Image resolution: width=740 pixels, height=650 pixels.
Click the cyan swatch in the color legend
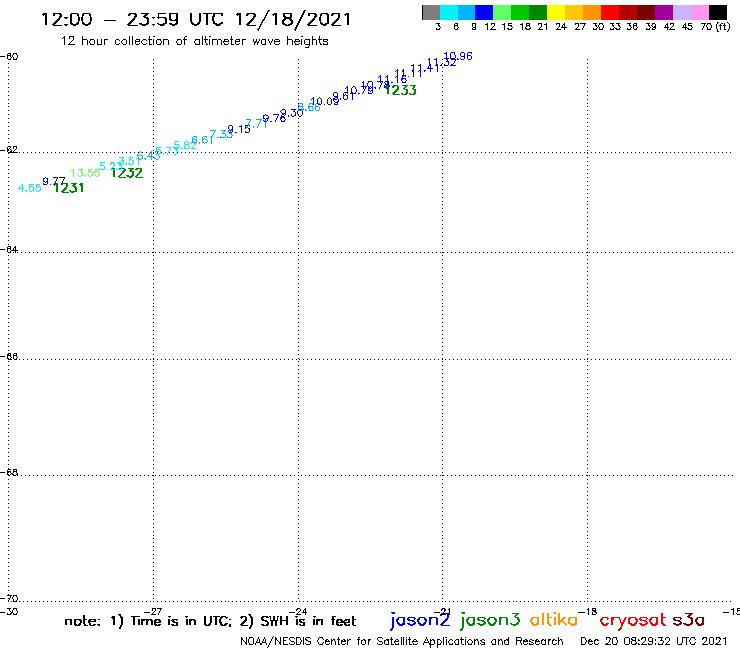point(449,12)
